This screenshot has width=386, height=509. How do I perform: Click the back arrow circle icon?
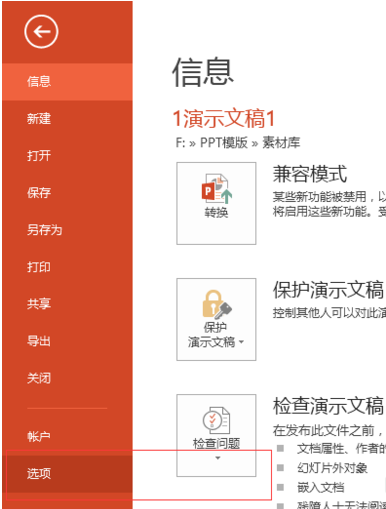coord(41,32)
